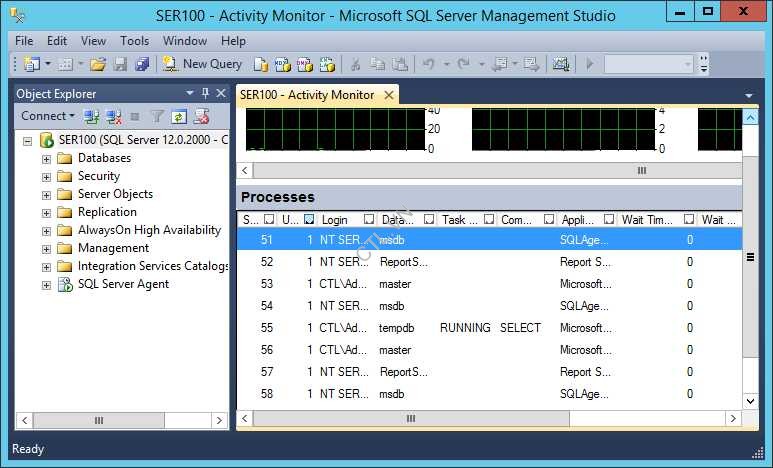The width and height of the screenshot is (773, 468).
Task: Open the File menu
Action: 24,41
